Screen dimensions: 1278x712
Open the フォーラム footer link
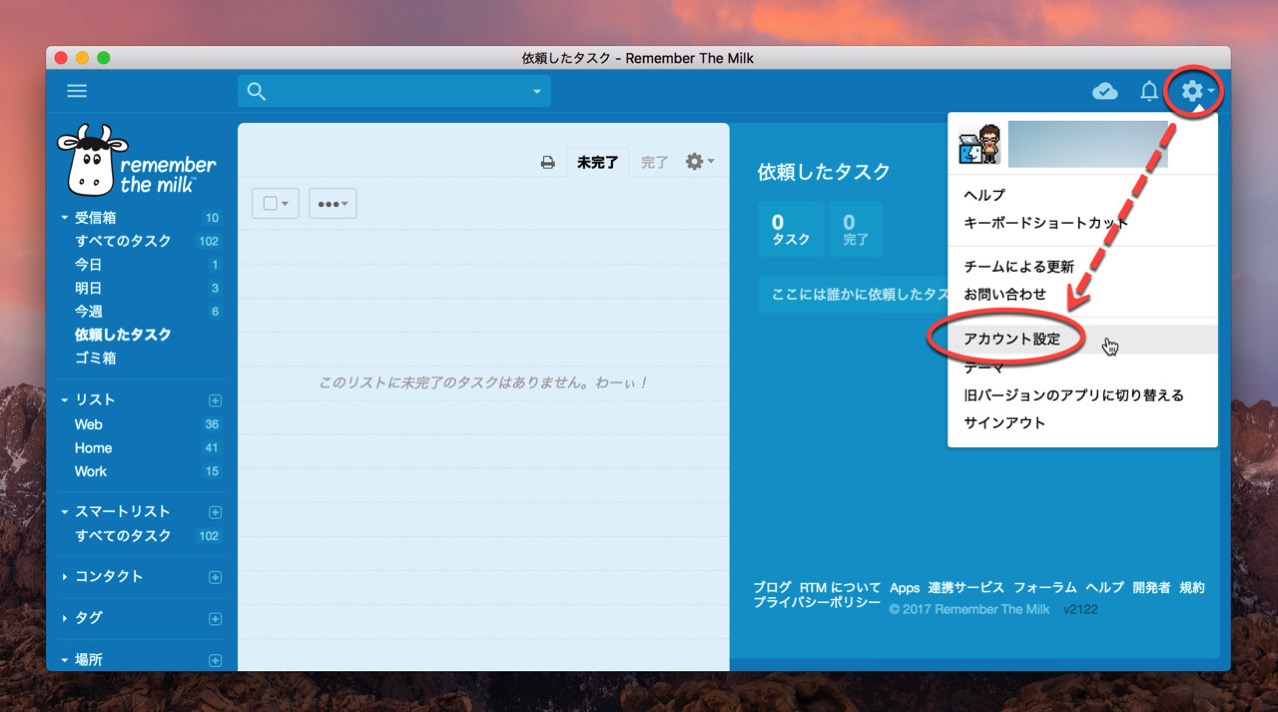[1045, 587]
